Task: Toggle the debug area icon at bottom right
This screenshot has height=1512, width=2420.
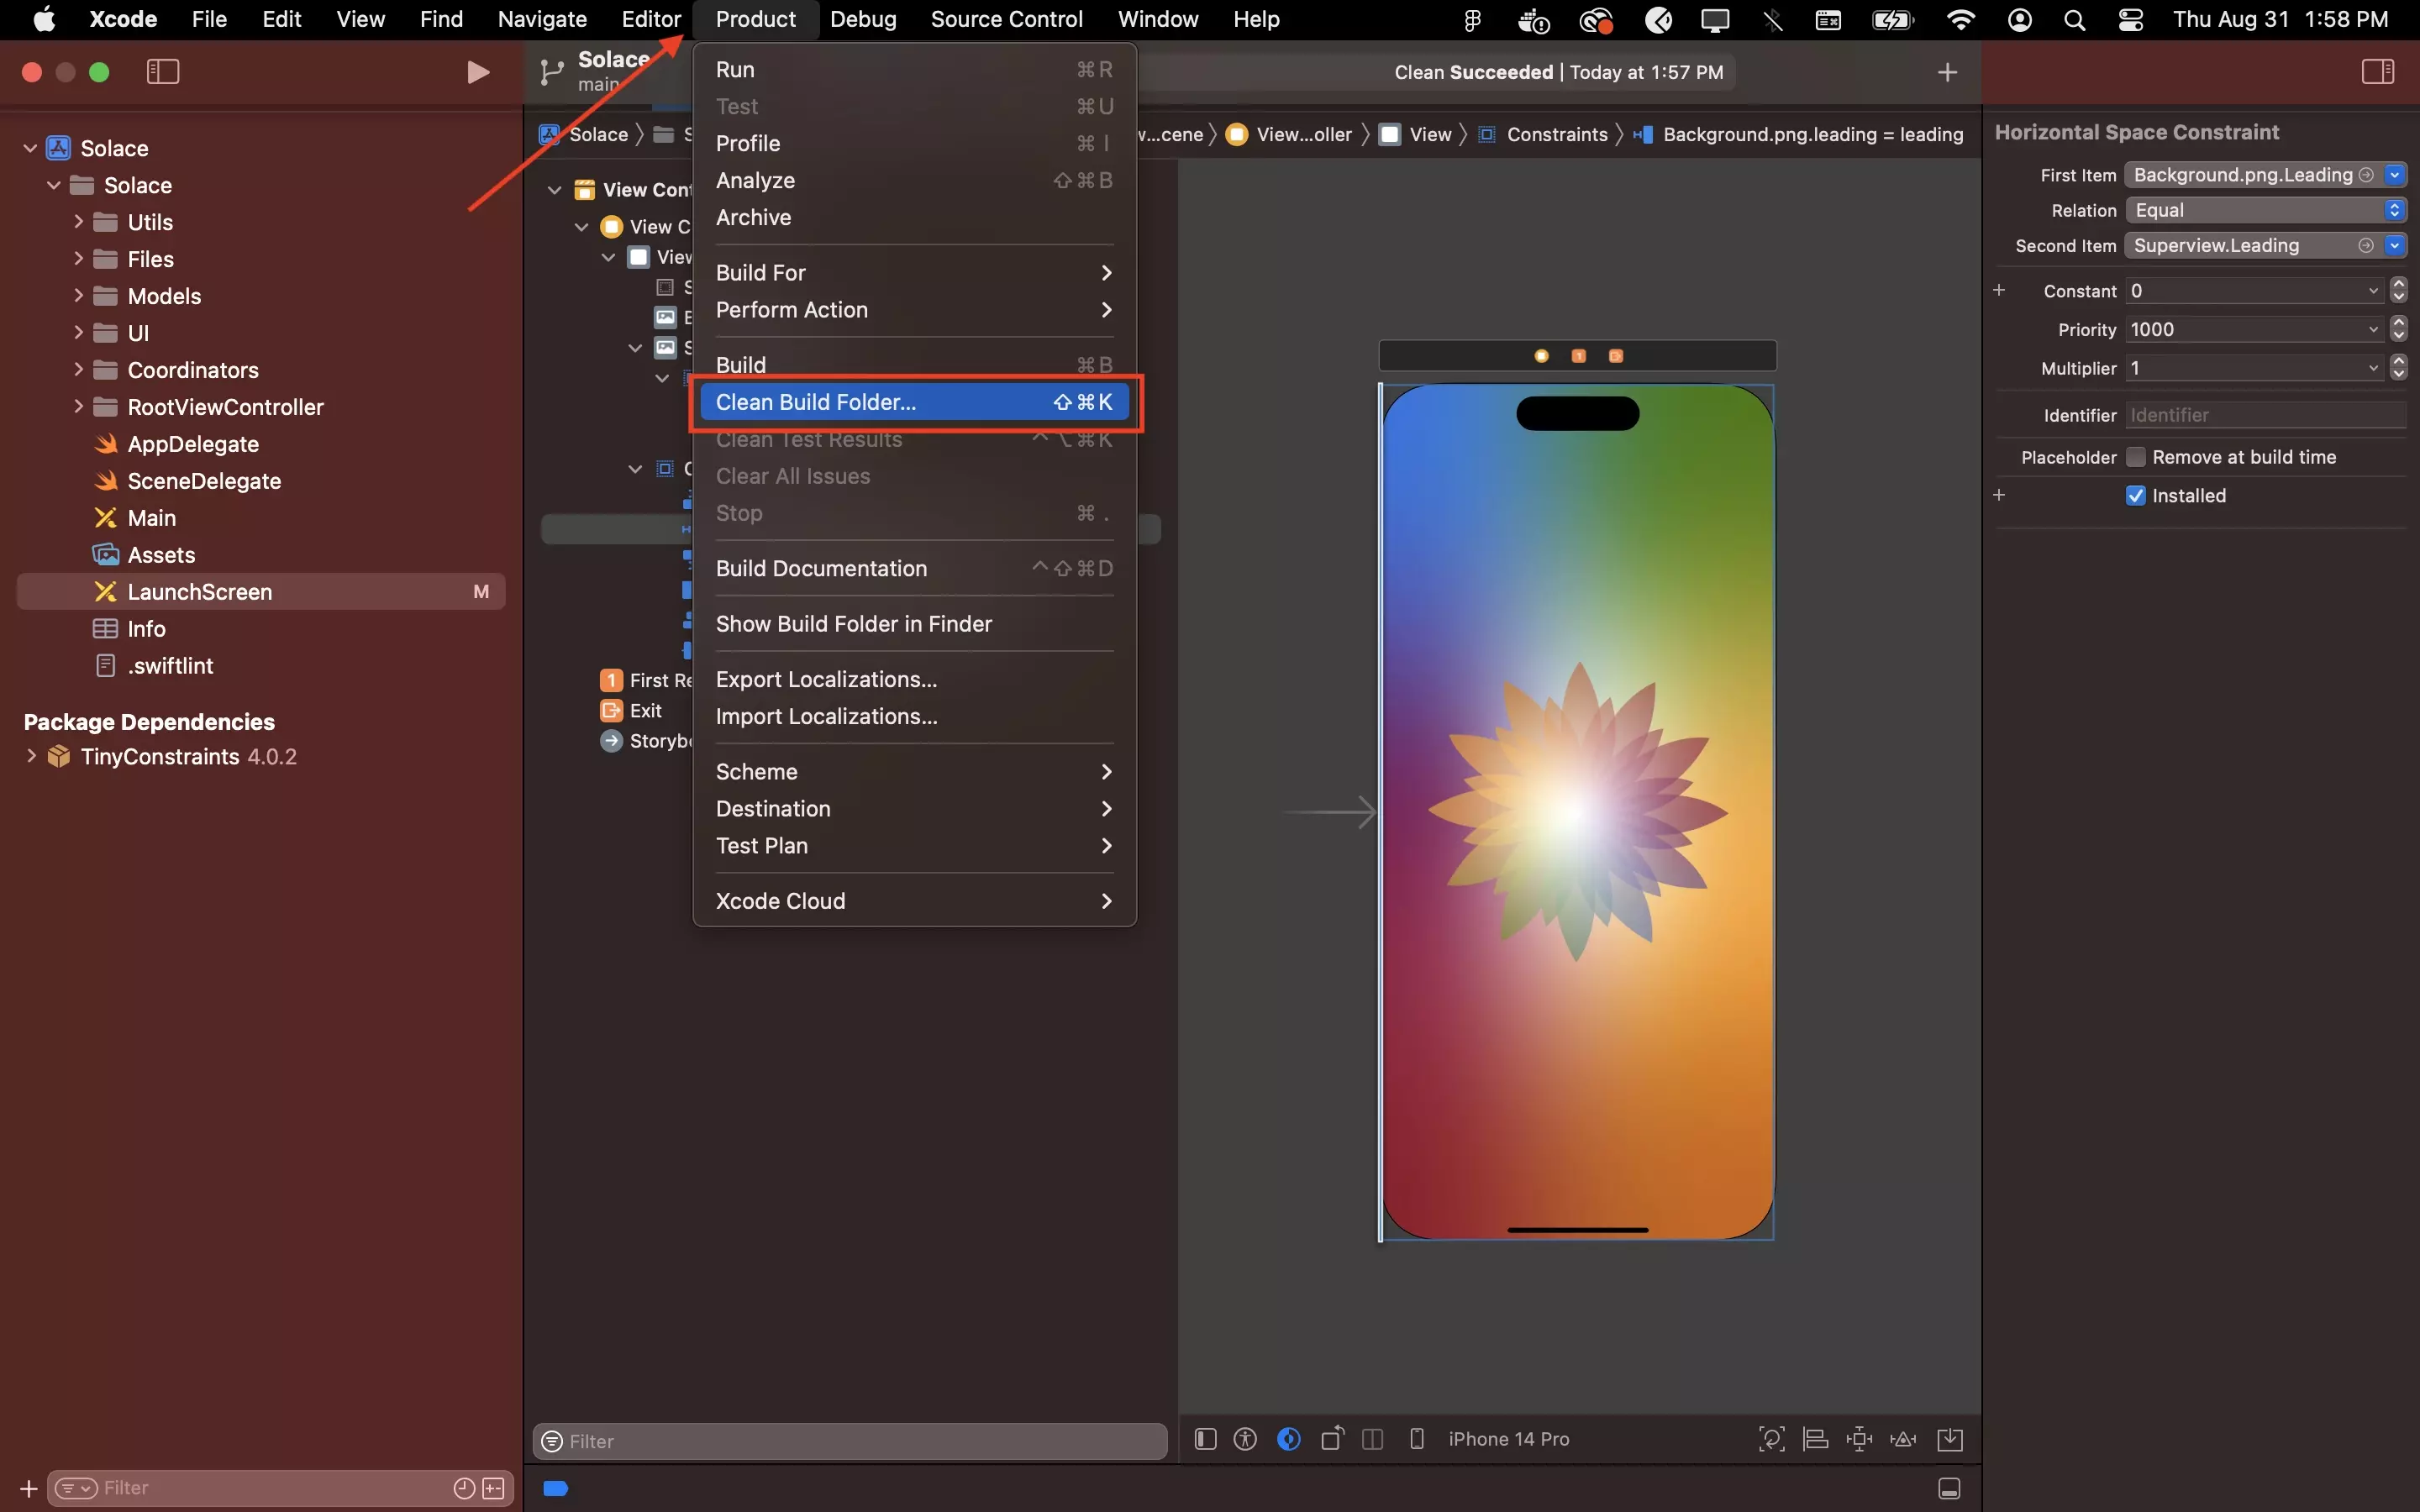Action: point(1949,1488)
